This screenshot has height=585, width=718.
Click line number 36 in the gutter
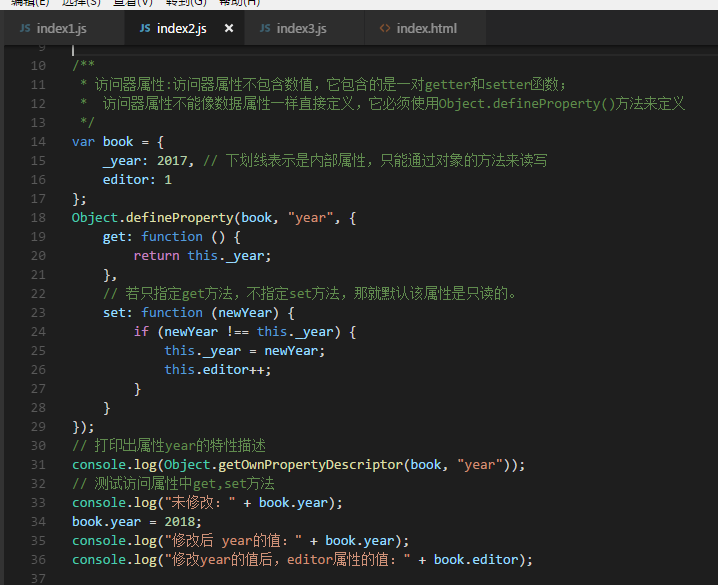point(38,560)
